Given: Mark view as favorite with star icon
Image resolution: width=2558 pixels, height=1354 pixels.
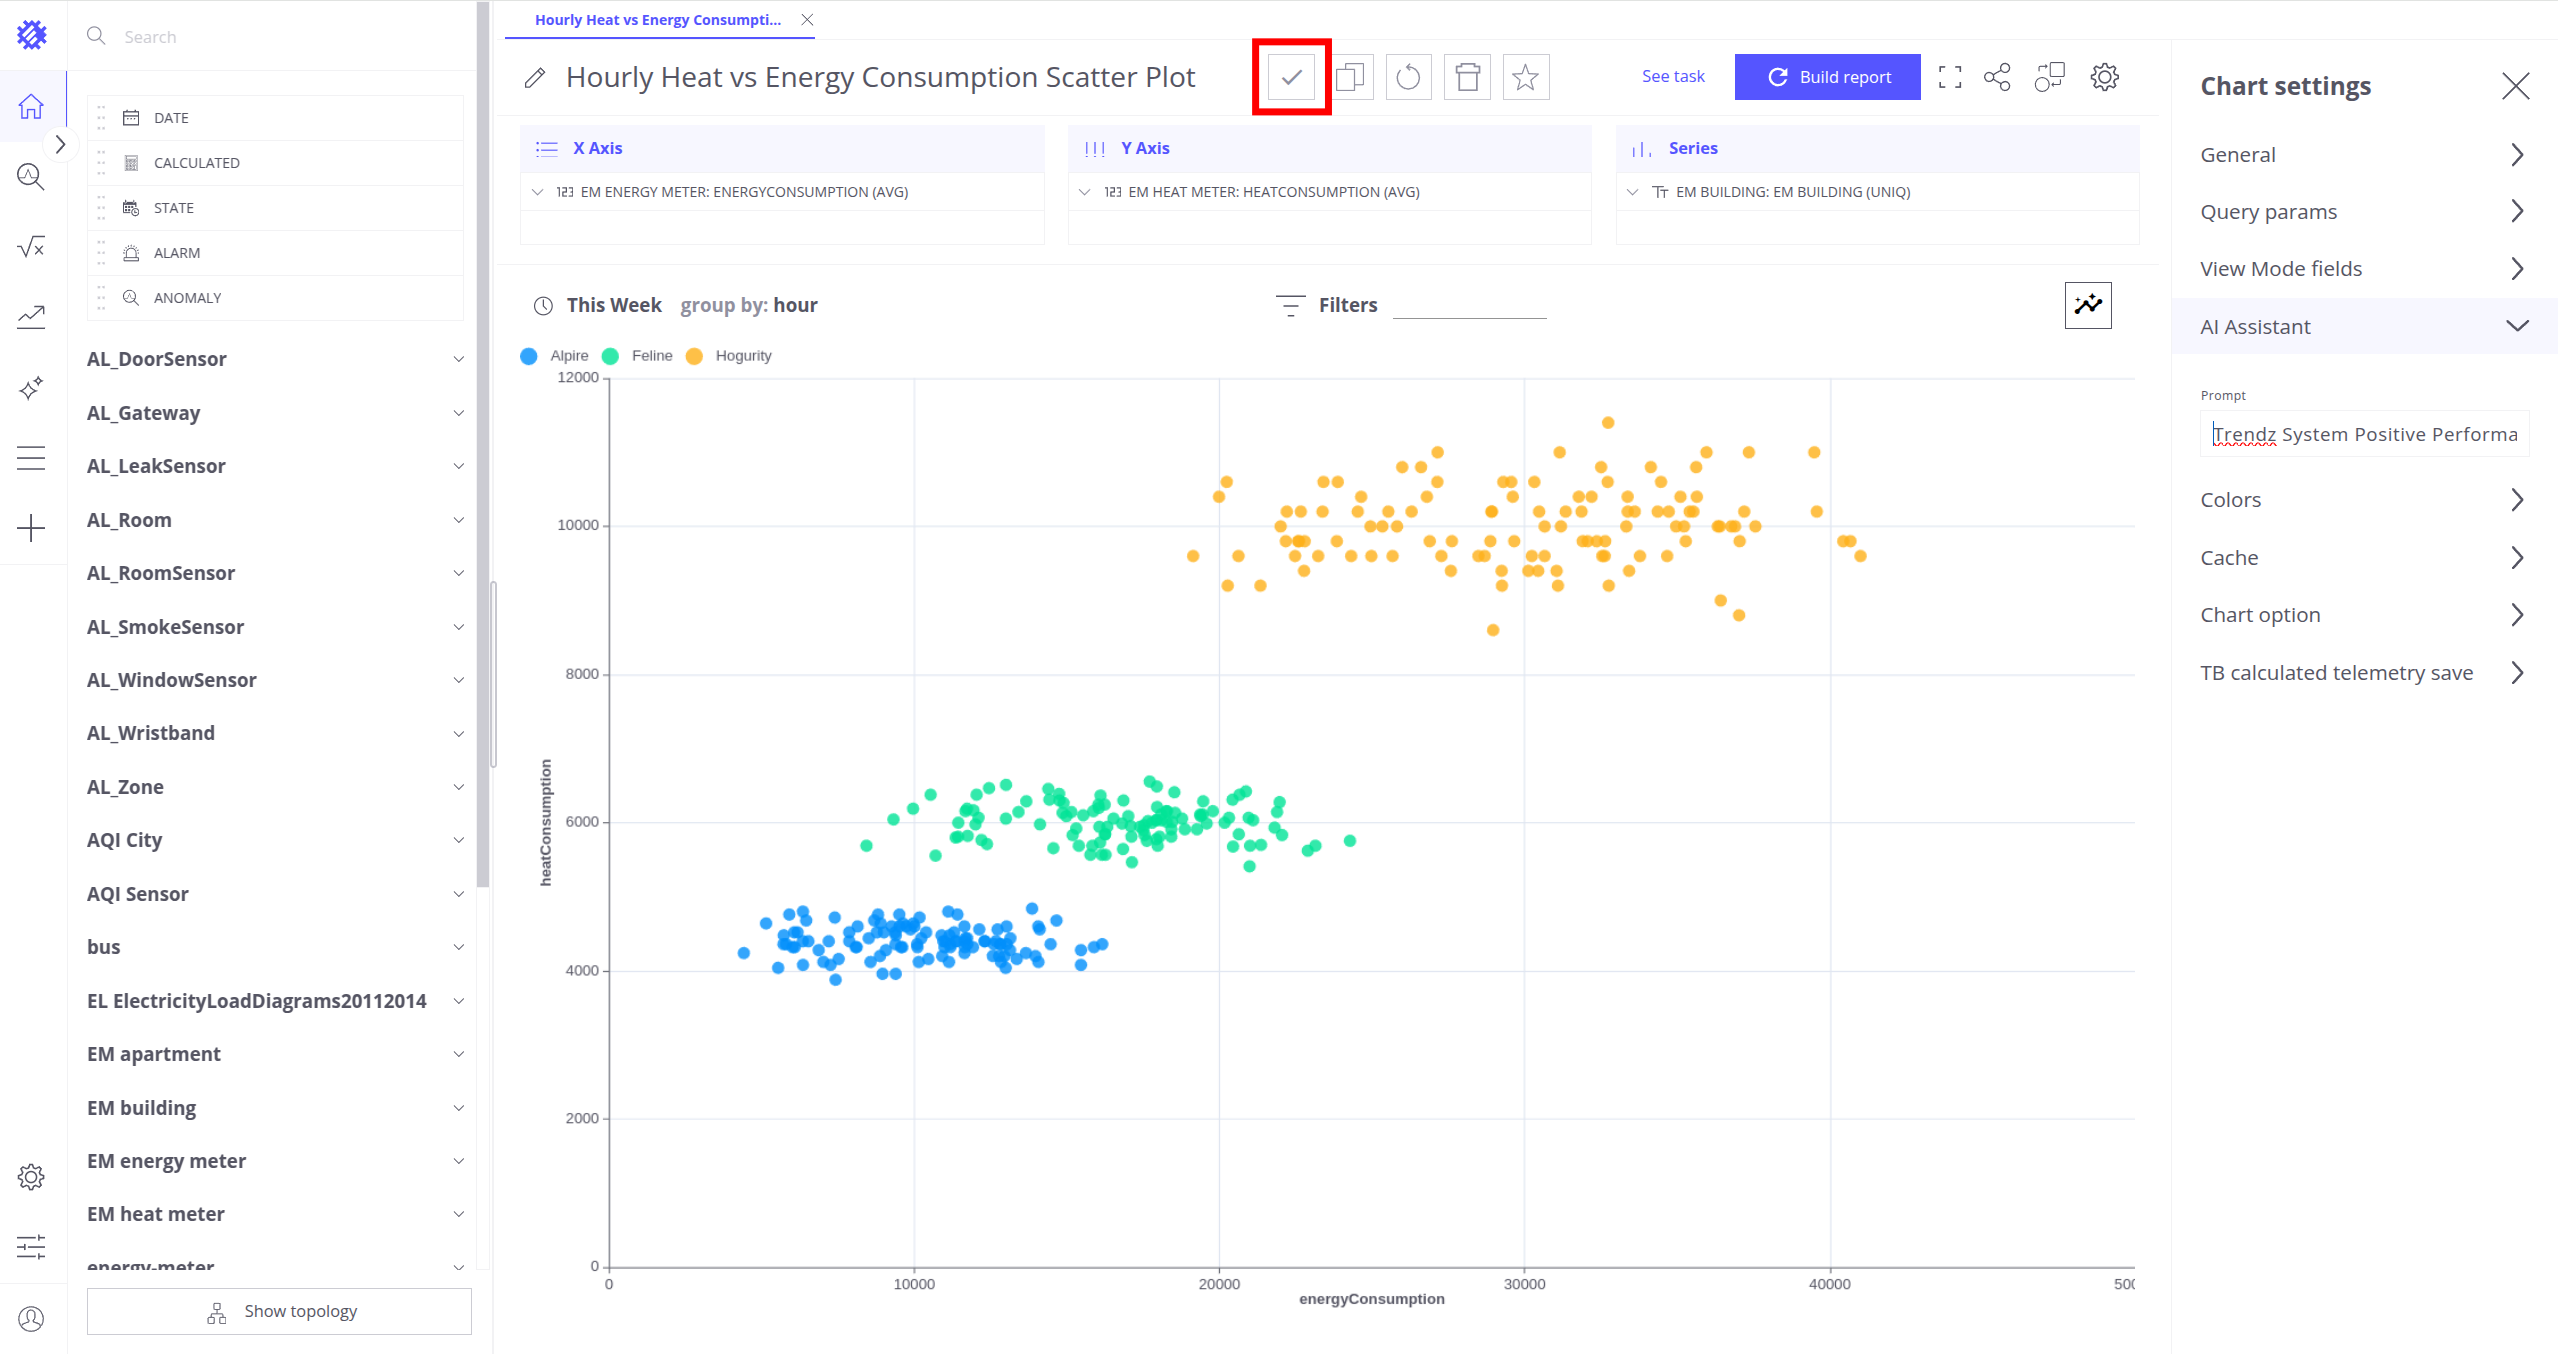Looking at the screenshot, I should point(1525,77).
